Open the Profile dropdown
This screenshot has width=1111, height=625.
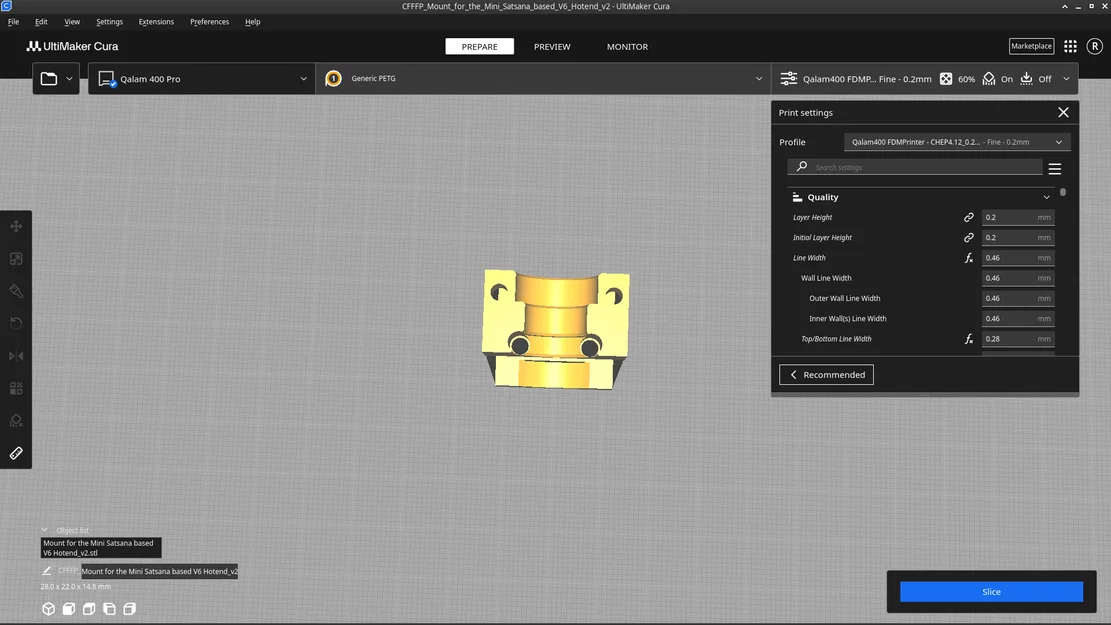[x=957, y=142]
